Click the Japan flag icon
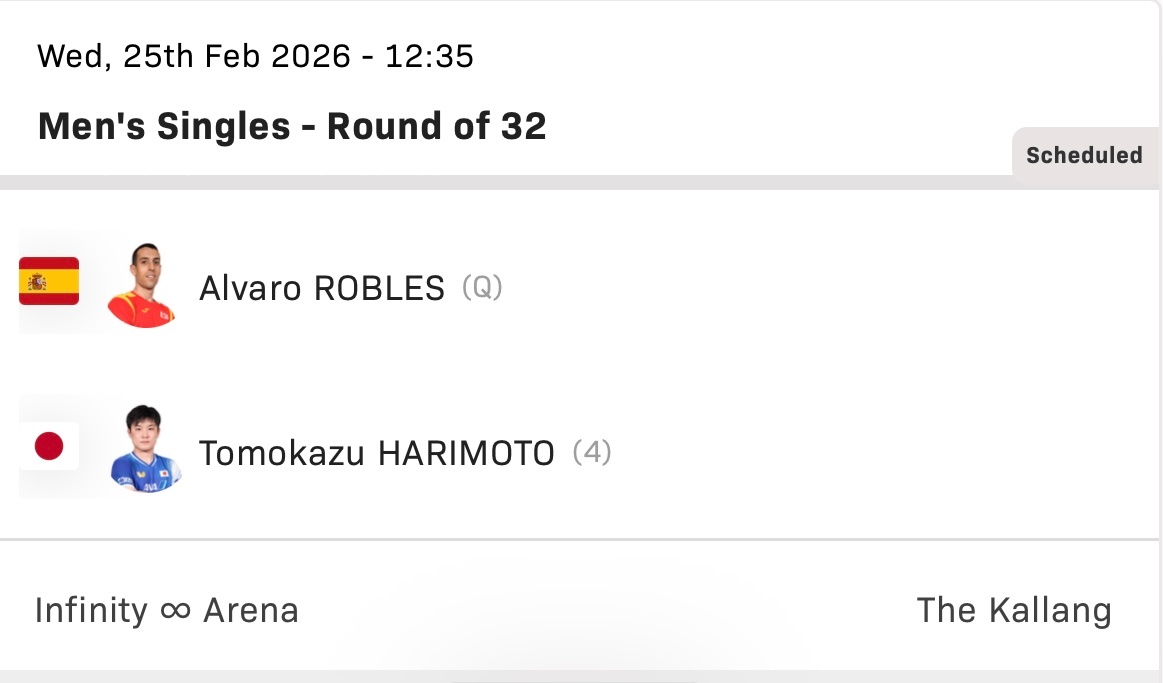Screen dimensions: 1163x683 [x=49, y=446]
